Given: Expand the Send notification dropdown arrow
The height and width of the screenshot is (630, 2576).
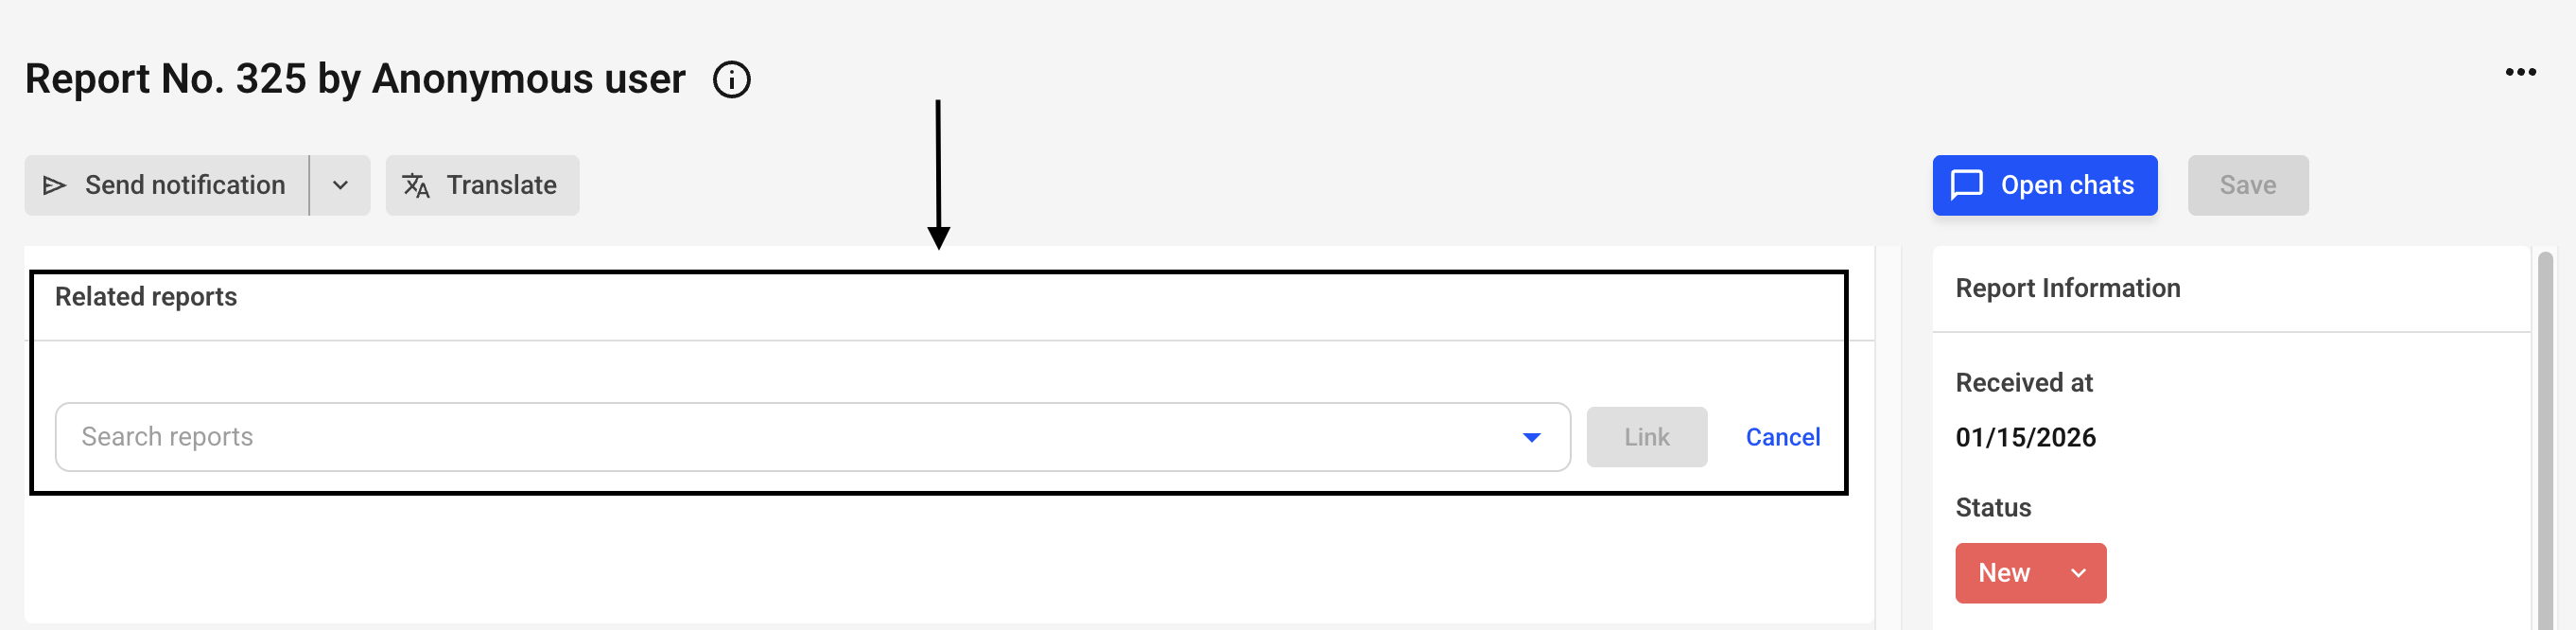Looking at the screenshot, I should pyautogui.click(x=340, y=186).
